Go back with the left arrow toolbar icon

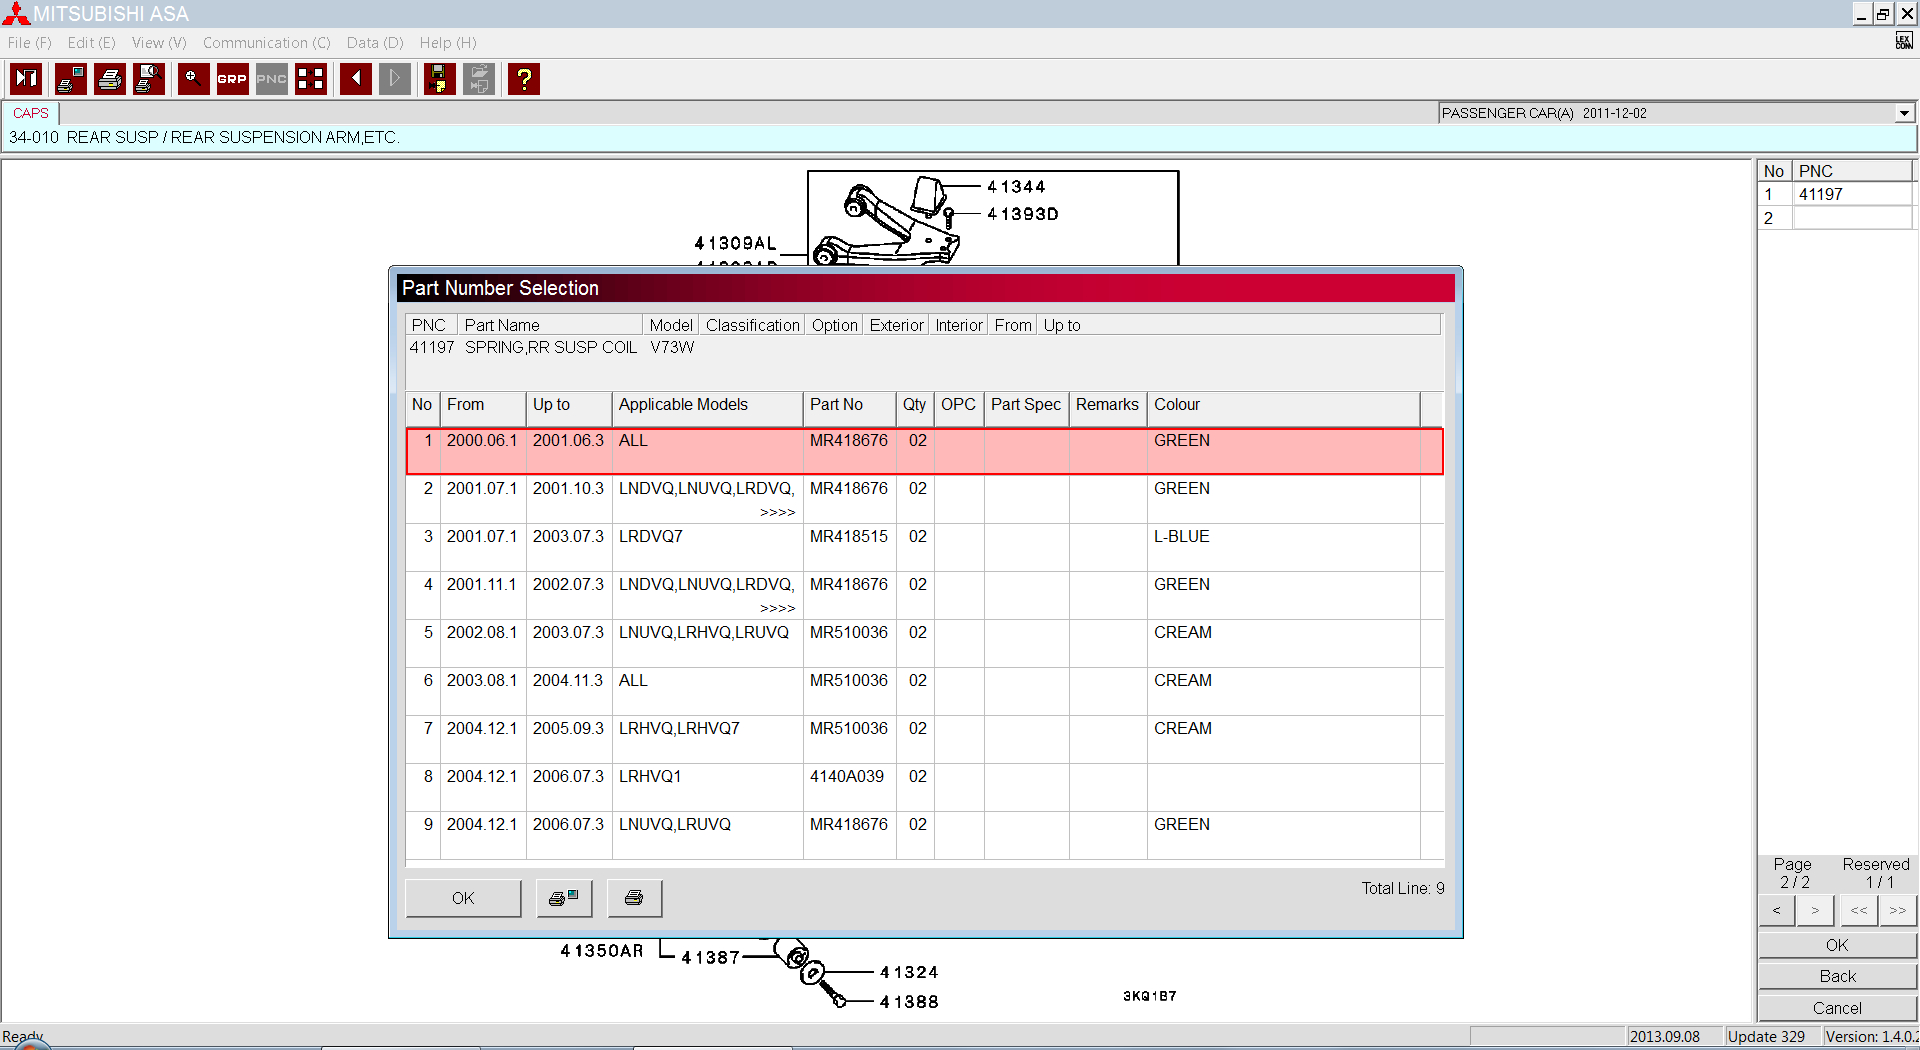tap(355, 79)
